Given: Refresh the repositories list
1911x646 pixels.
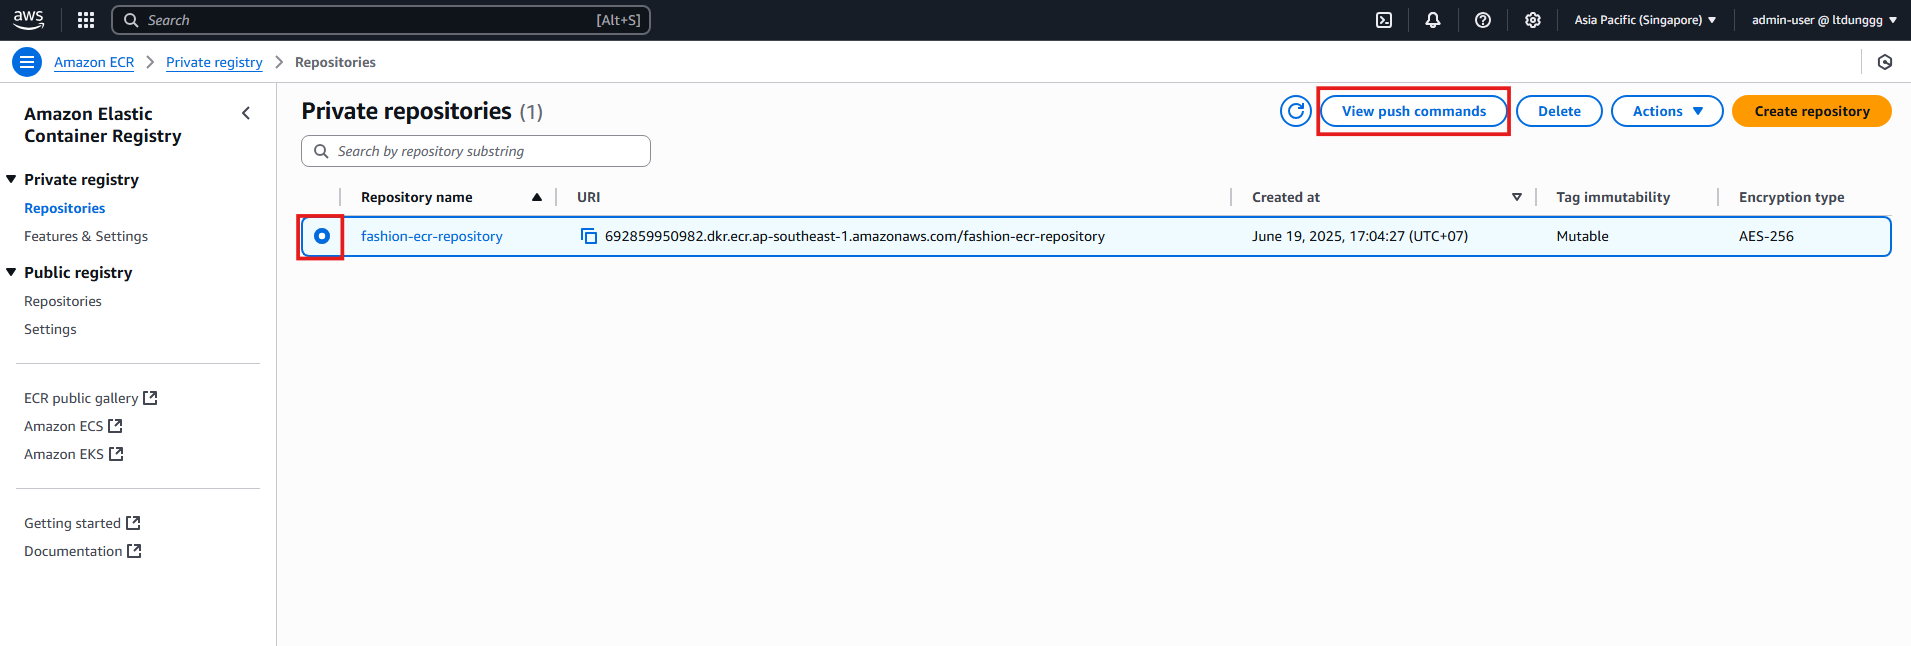Looking at the screenshot, I should pyautogui.click(x=1296, y=111).
